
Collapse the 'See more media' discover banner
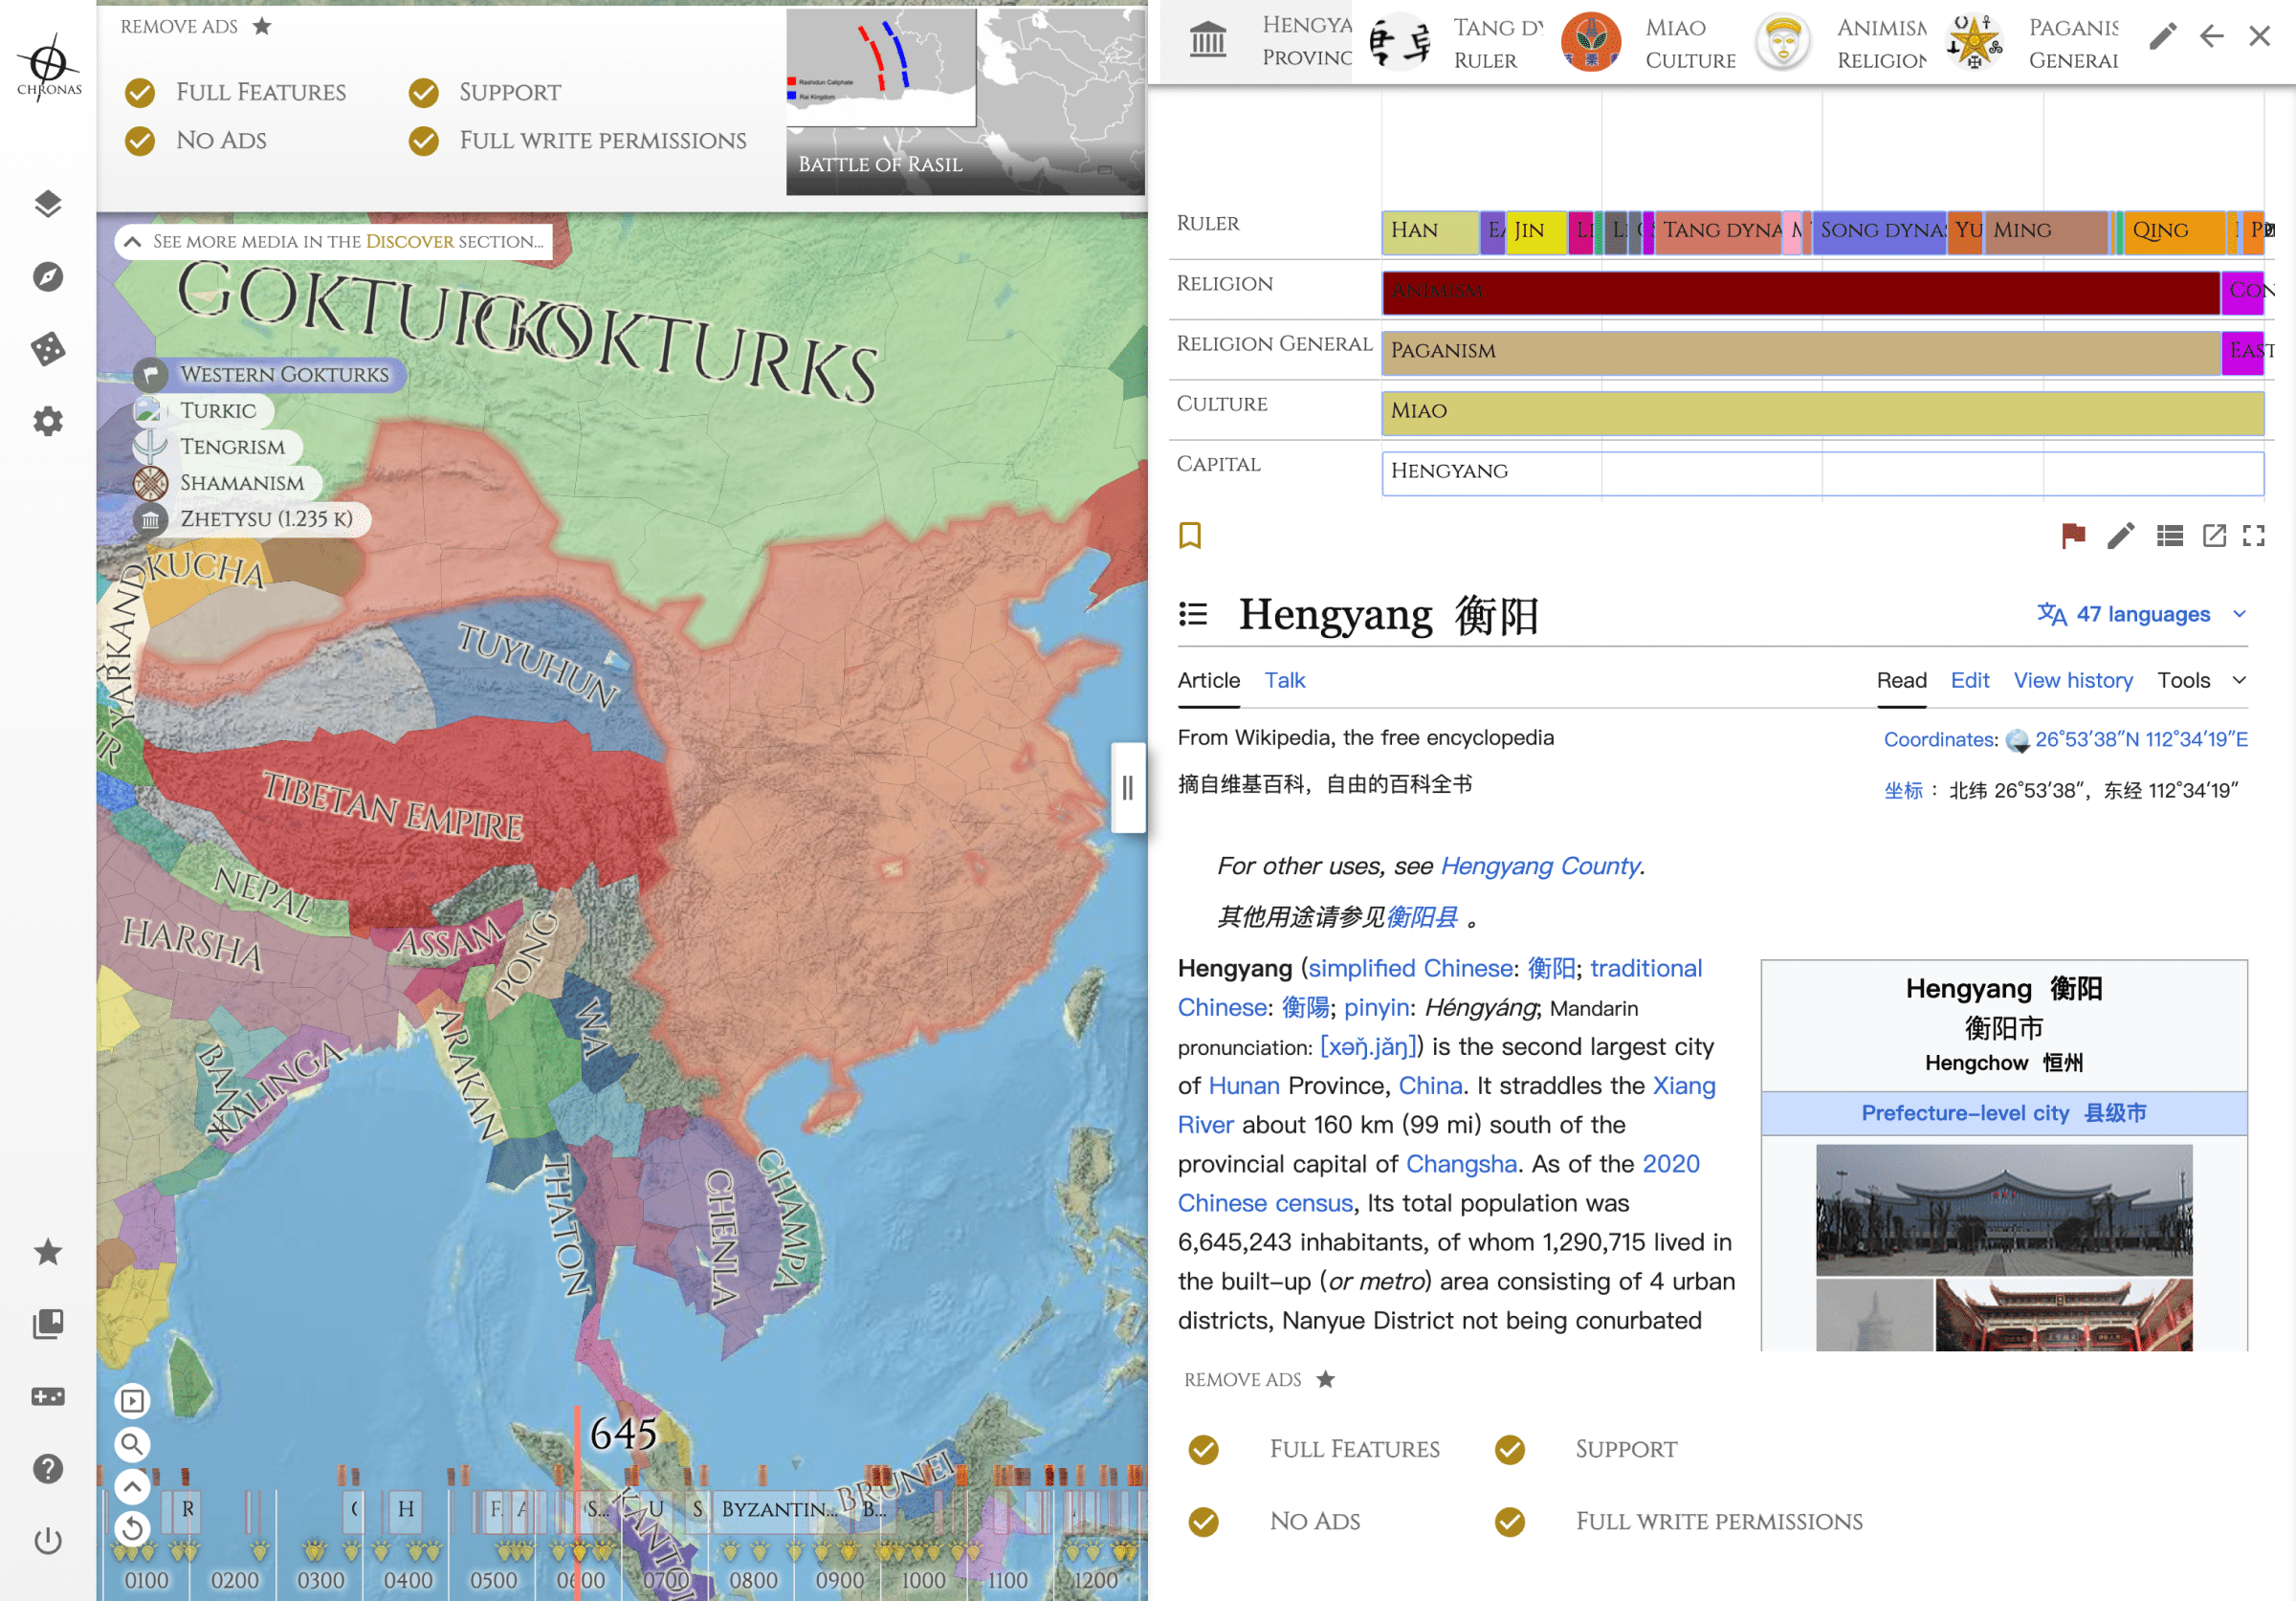[x=132, y=241]
